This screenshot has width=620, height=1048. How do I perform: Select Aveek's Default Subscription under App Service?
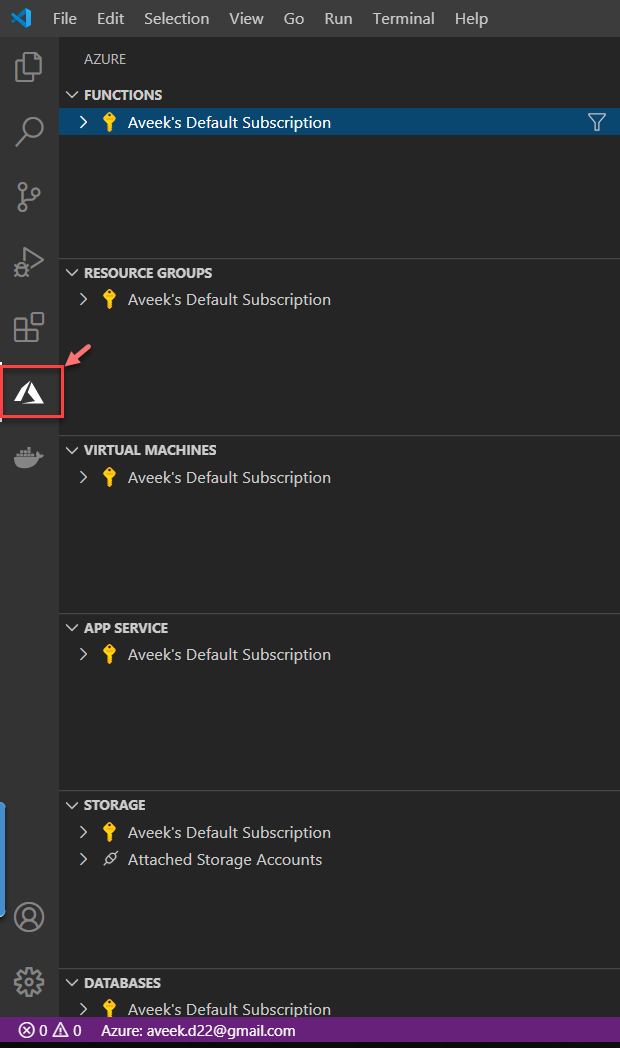click(229, 655)
